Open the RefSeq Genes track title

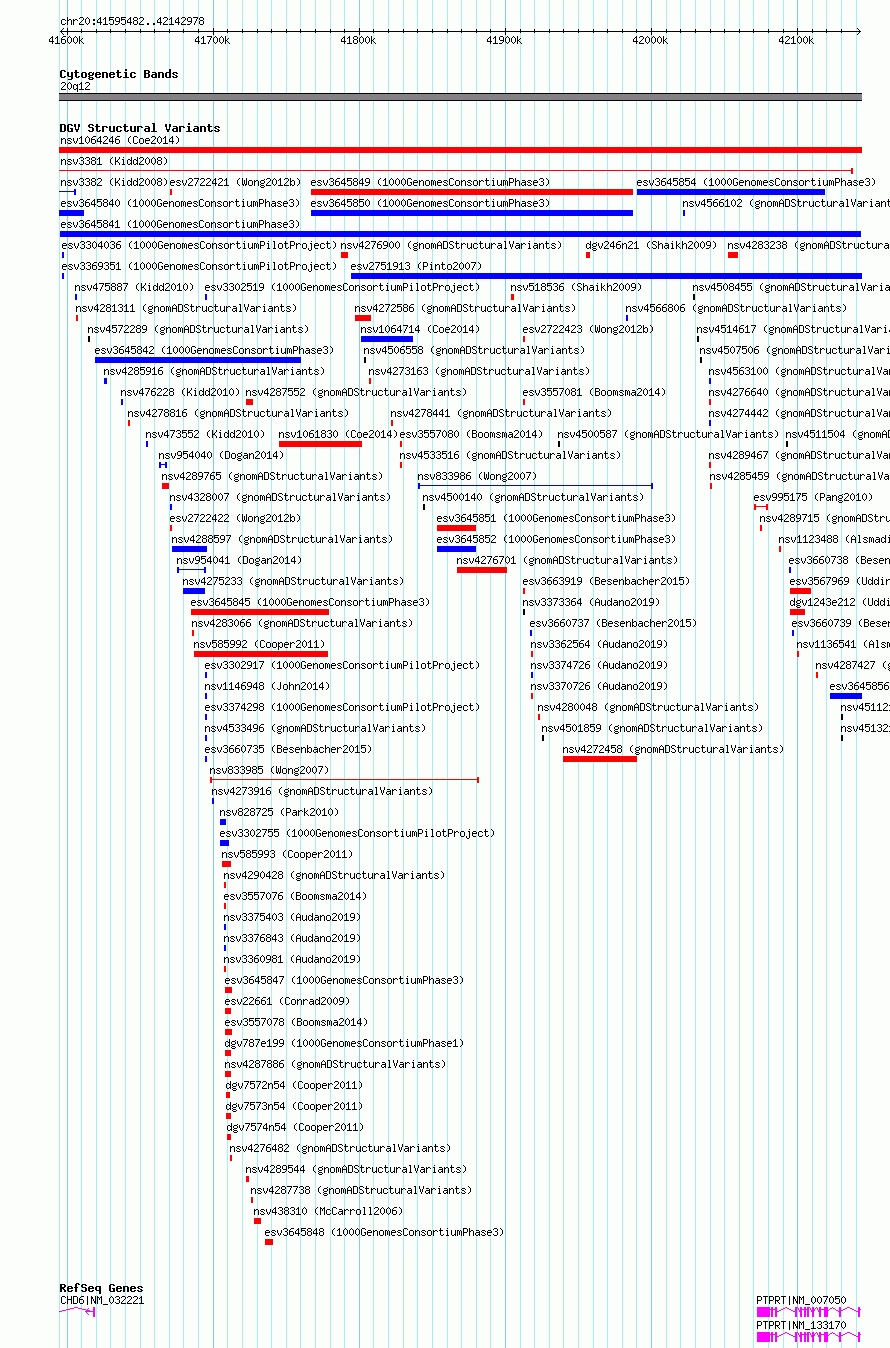101,1288
